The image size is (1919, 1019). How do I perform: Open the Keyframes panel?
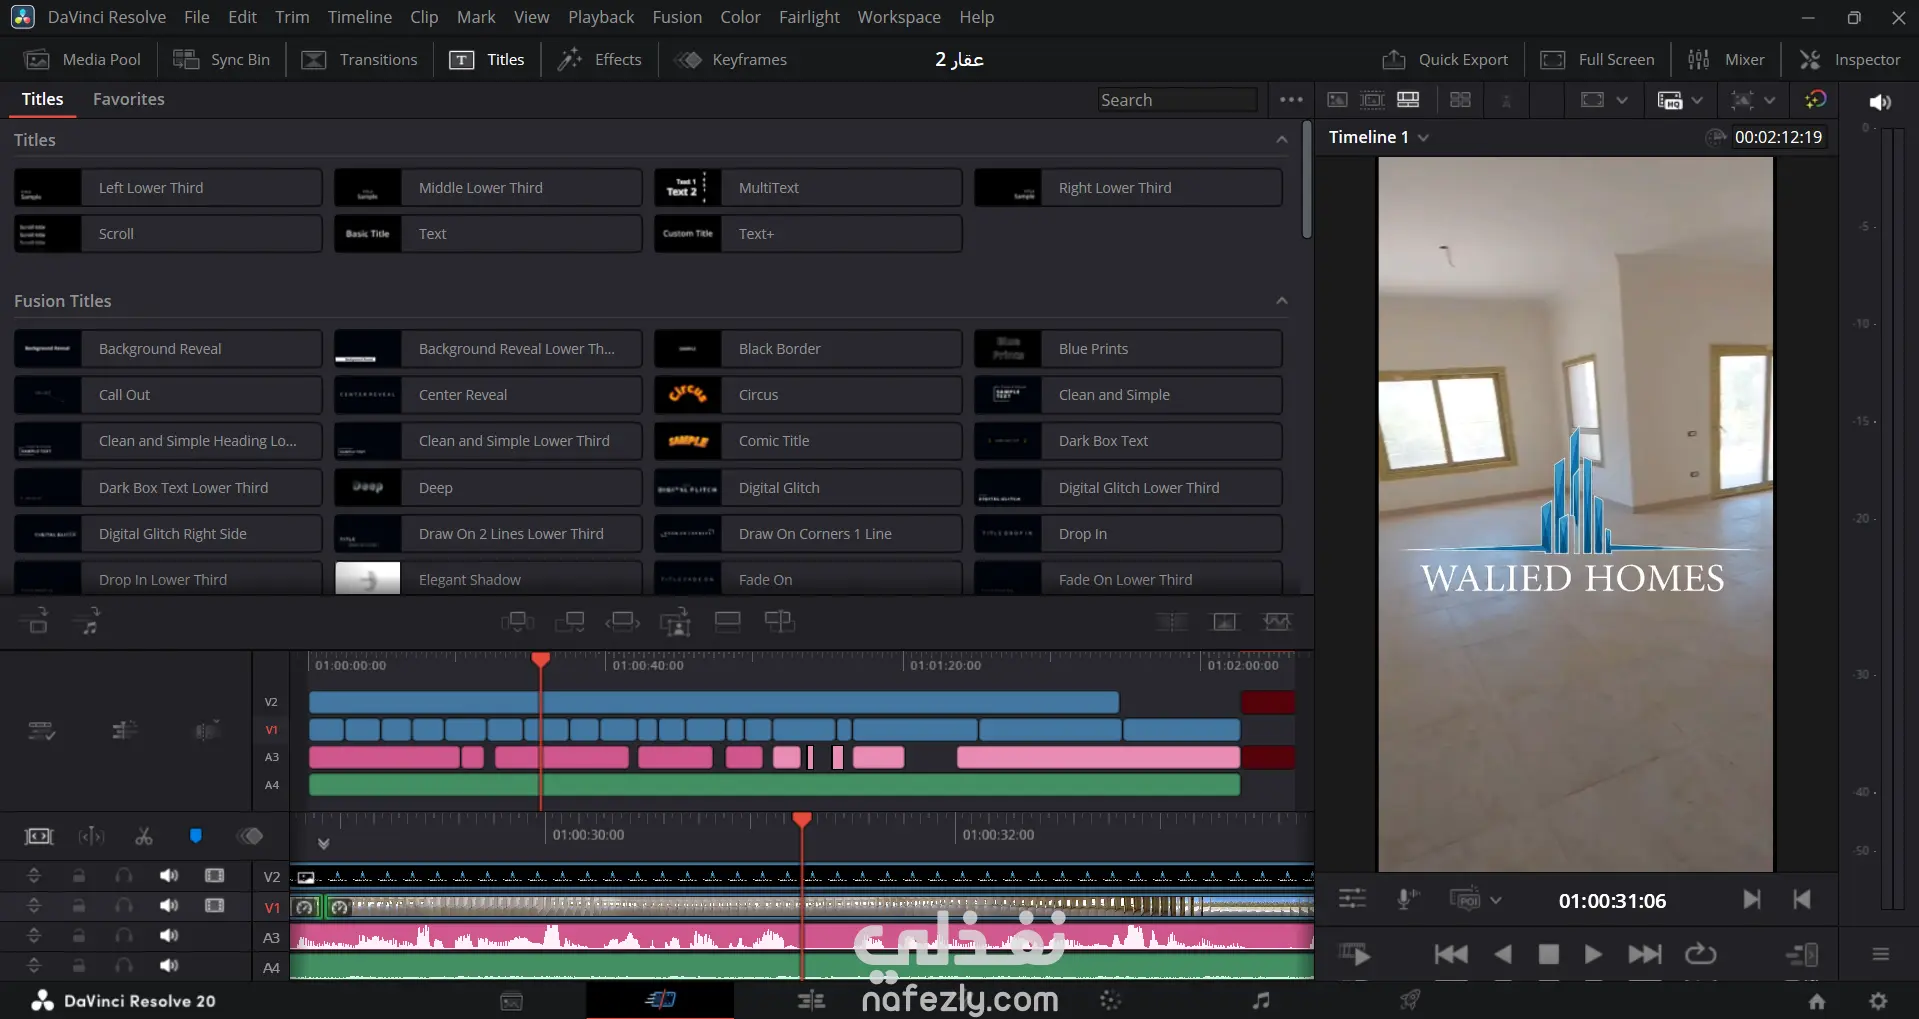pyautogui.click(x=730, y=60)
